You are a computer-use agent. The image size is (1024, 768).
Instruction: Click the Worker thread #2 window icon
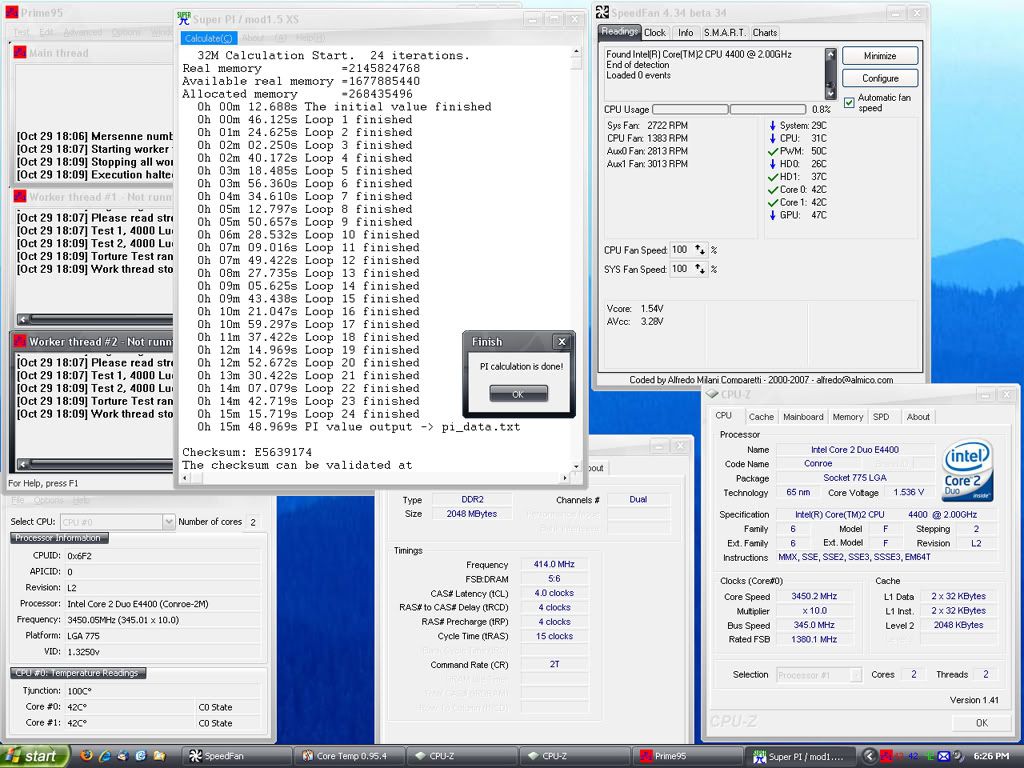(x=20, y=342)
